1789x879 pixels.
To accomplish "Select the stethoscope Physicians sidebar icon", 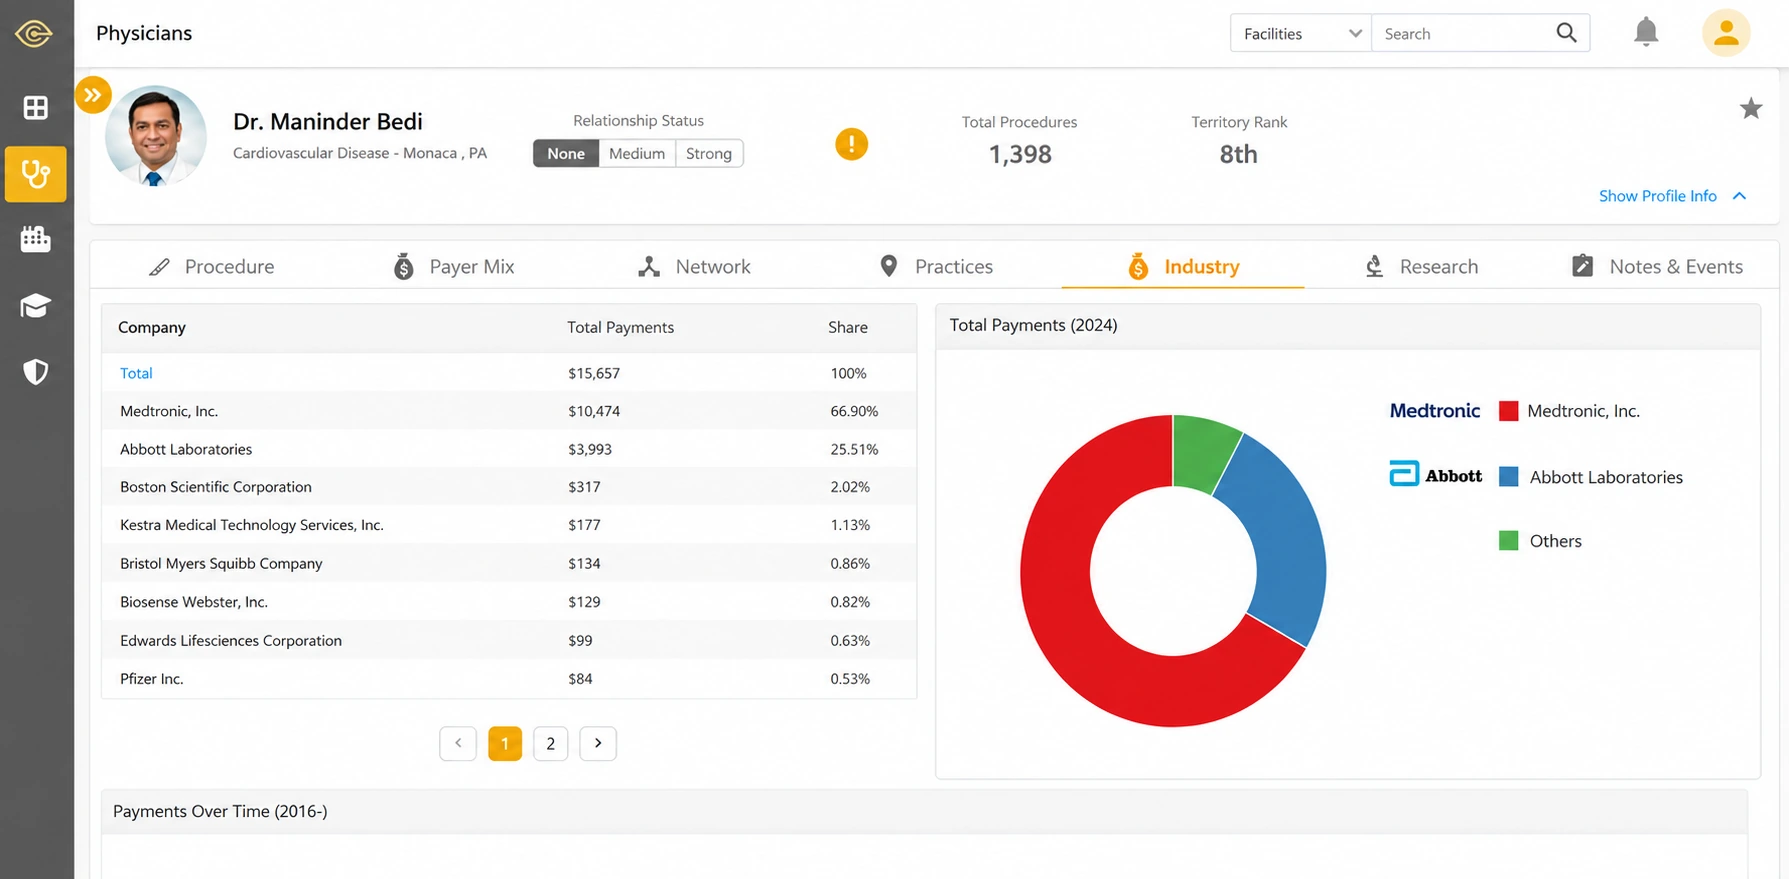I will pyautogui.click(x=36, y=174).
